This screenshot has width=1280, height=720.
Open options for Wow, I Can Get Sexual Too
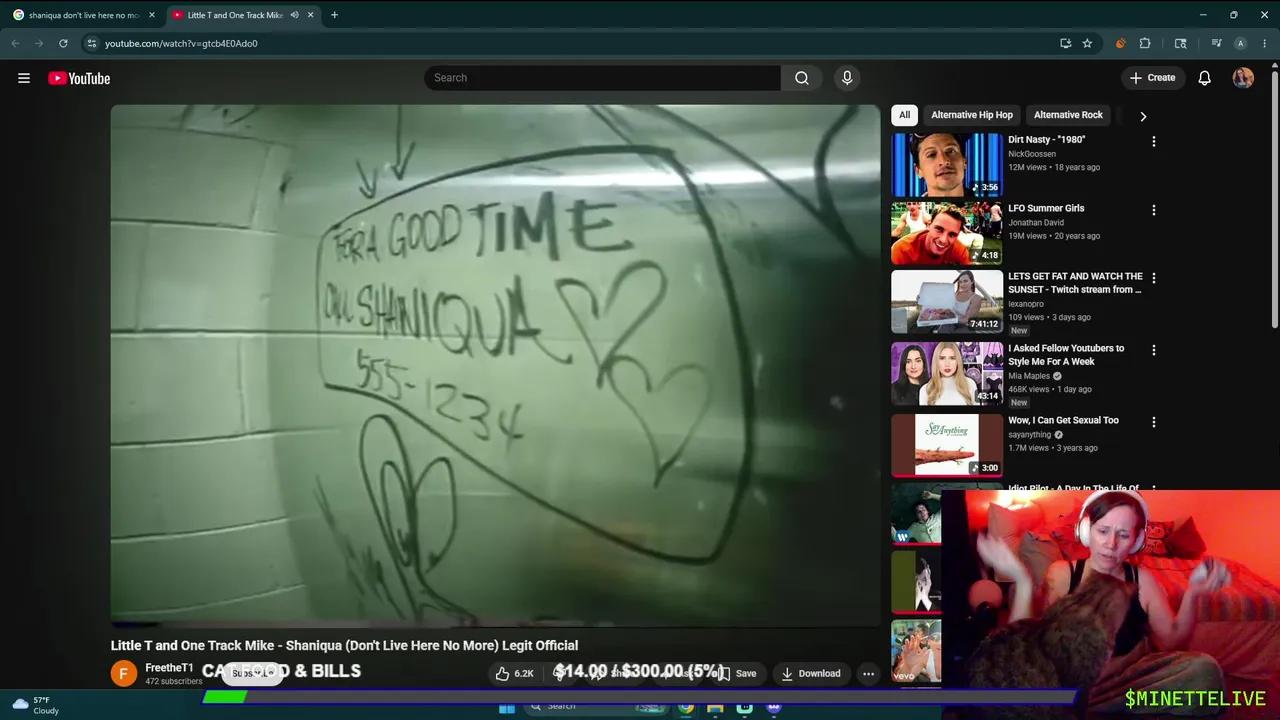1153,422
